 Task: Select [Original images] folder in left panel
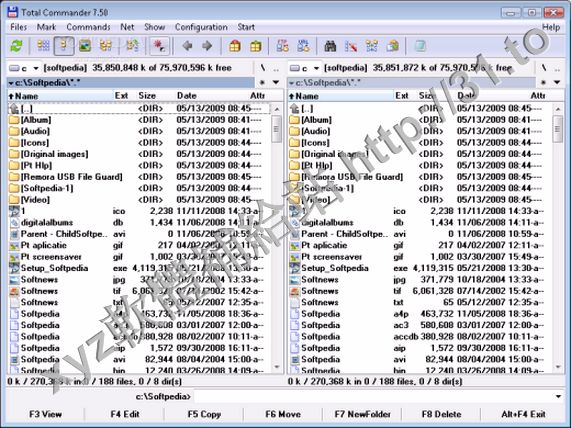[x=54, y=154]
